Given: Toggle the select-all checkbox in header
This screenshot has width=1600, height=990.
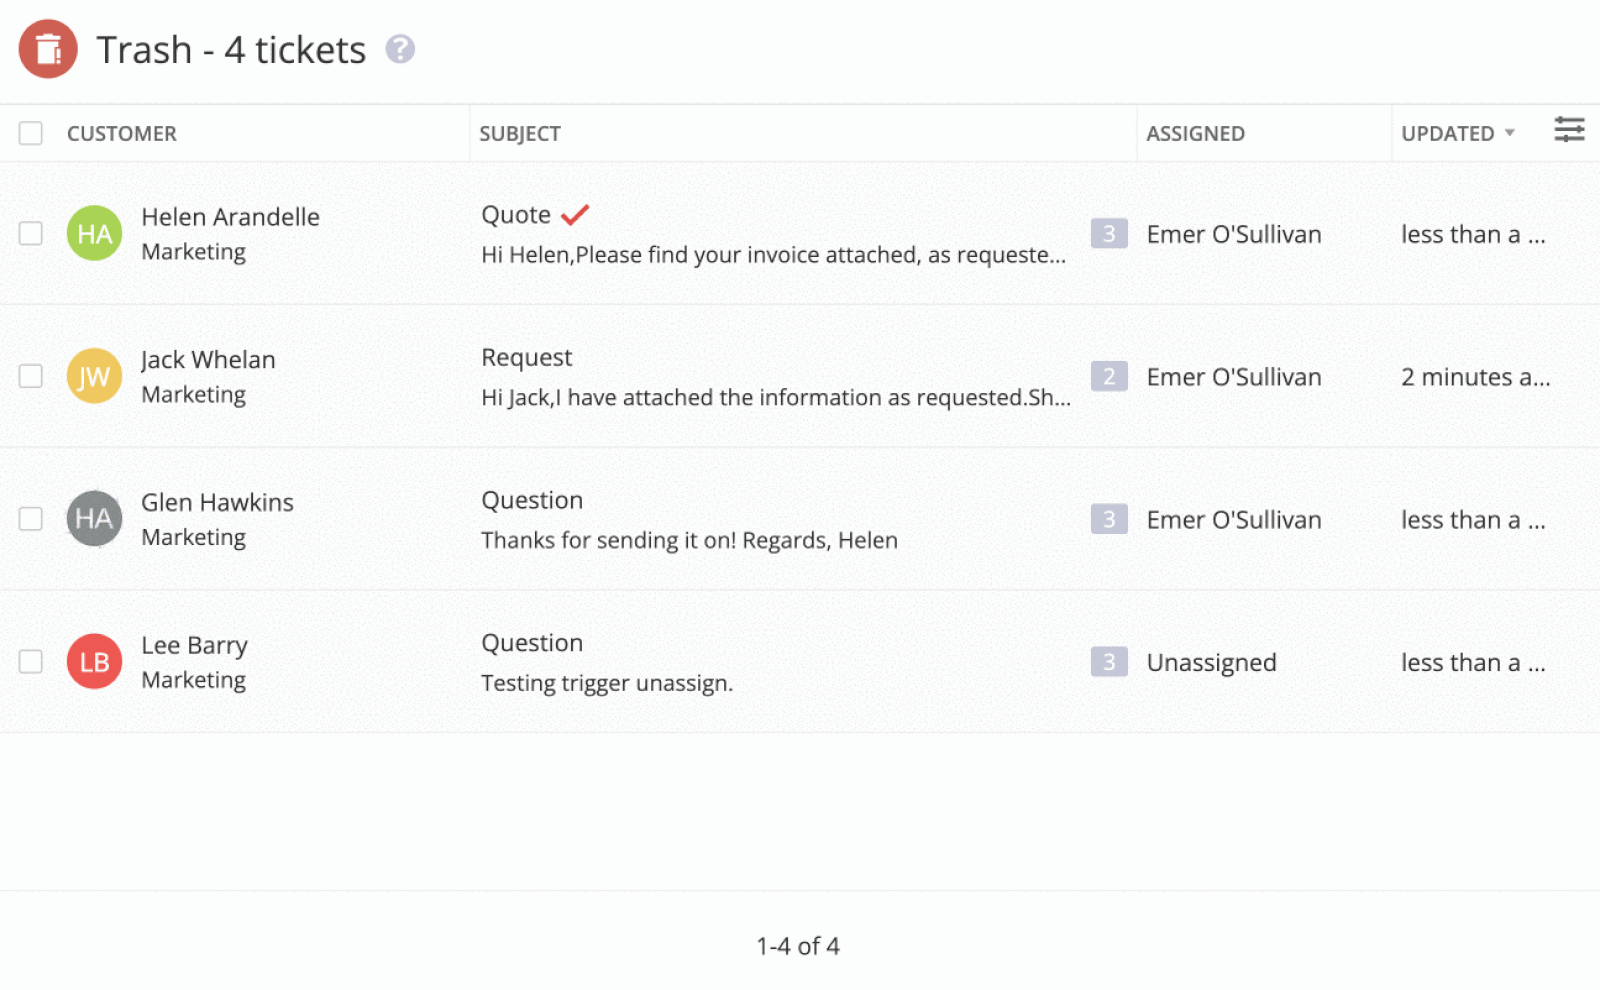Looking at the screenshot, I should [x=31, y=133].
